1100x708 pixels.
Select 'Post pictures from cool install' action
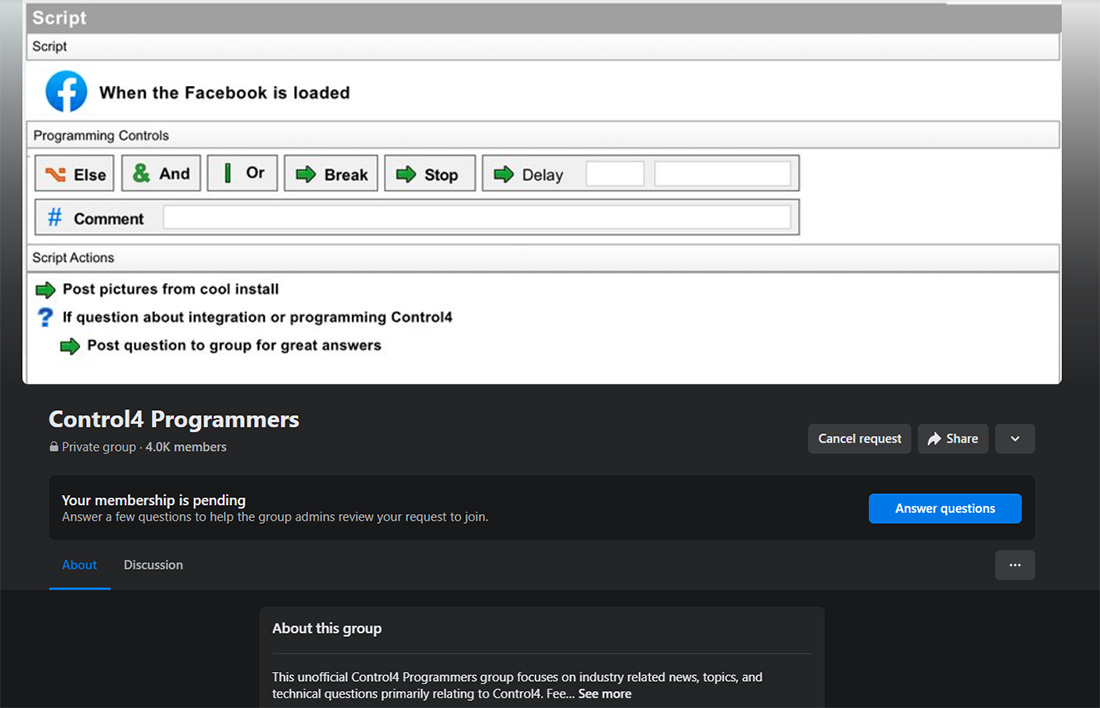tap(170, 289)
